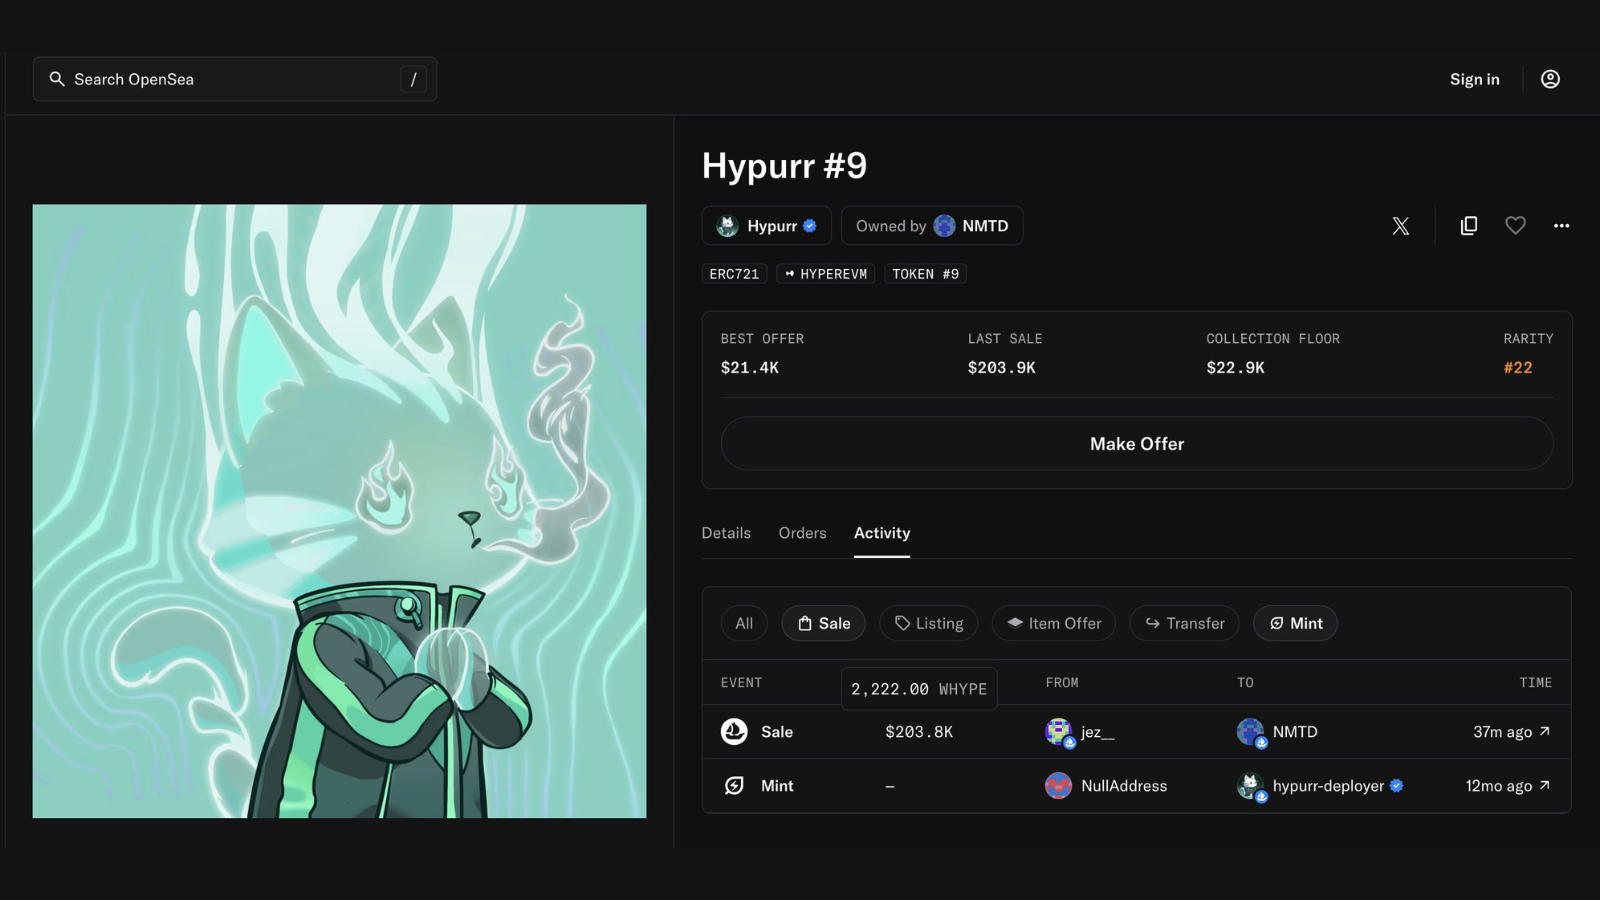Click the hypurr-deployer avatar icon
The image size is (1600, 900).
(x=1250, y=786)
